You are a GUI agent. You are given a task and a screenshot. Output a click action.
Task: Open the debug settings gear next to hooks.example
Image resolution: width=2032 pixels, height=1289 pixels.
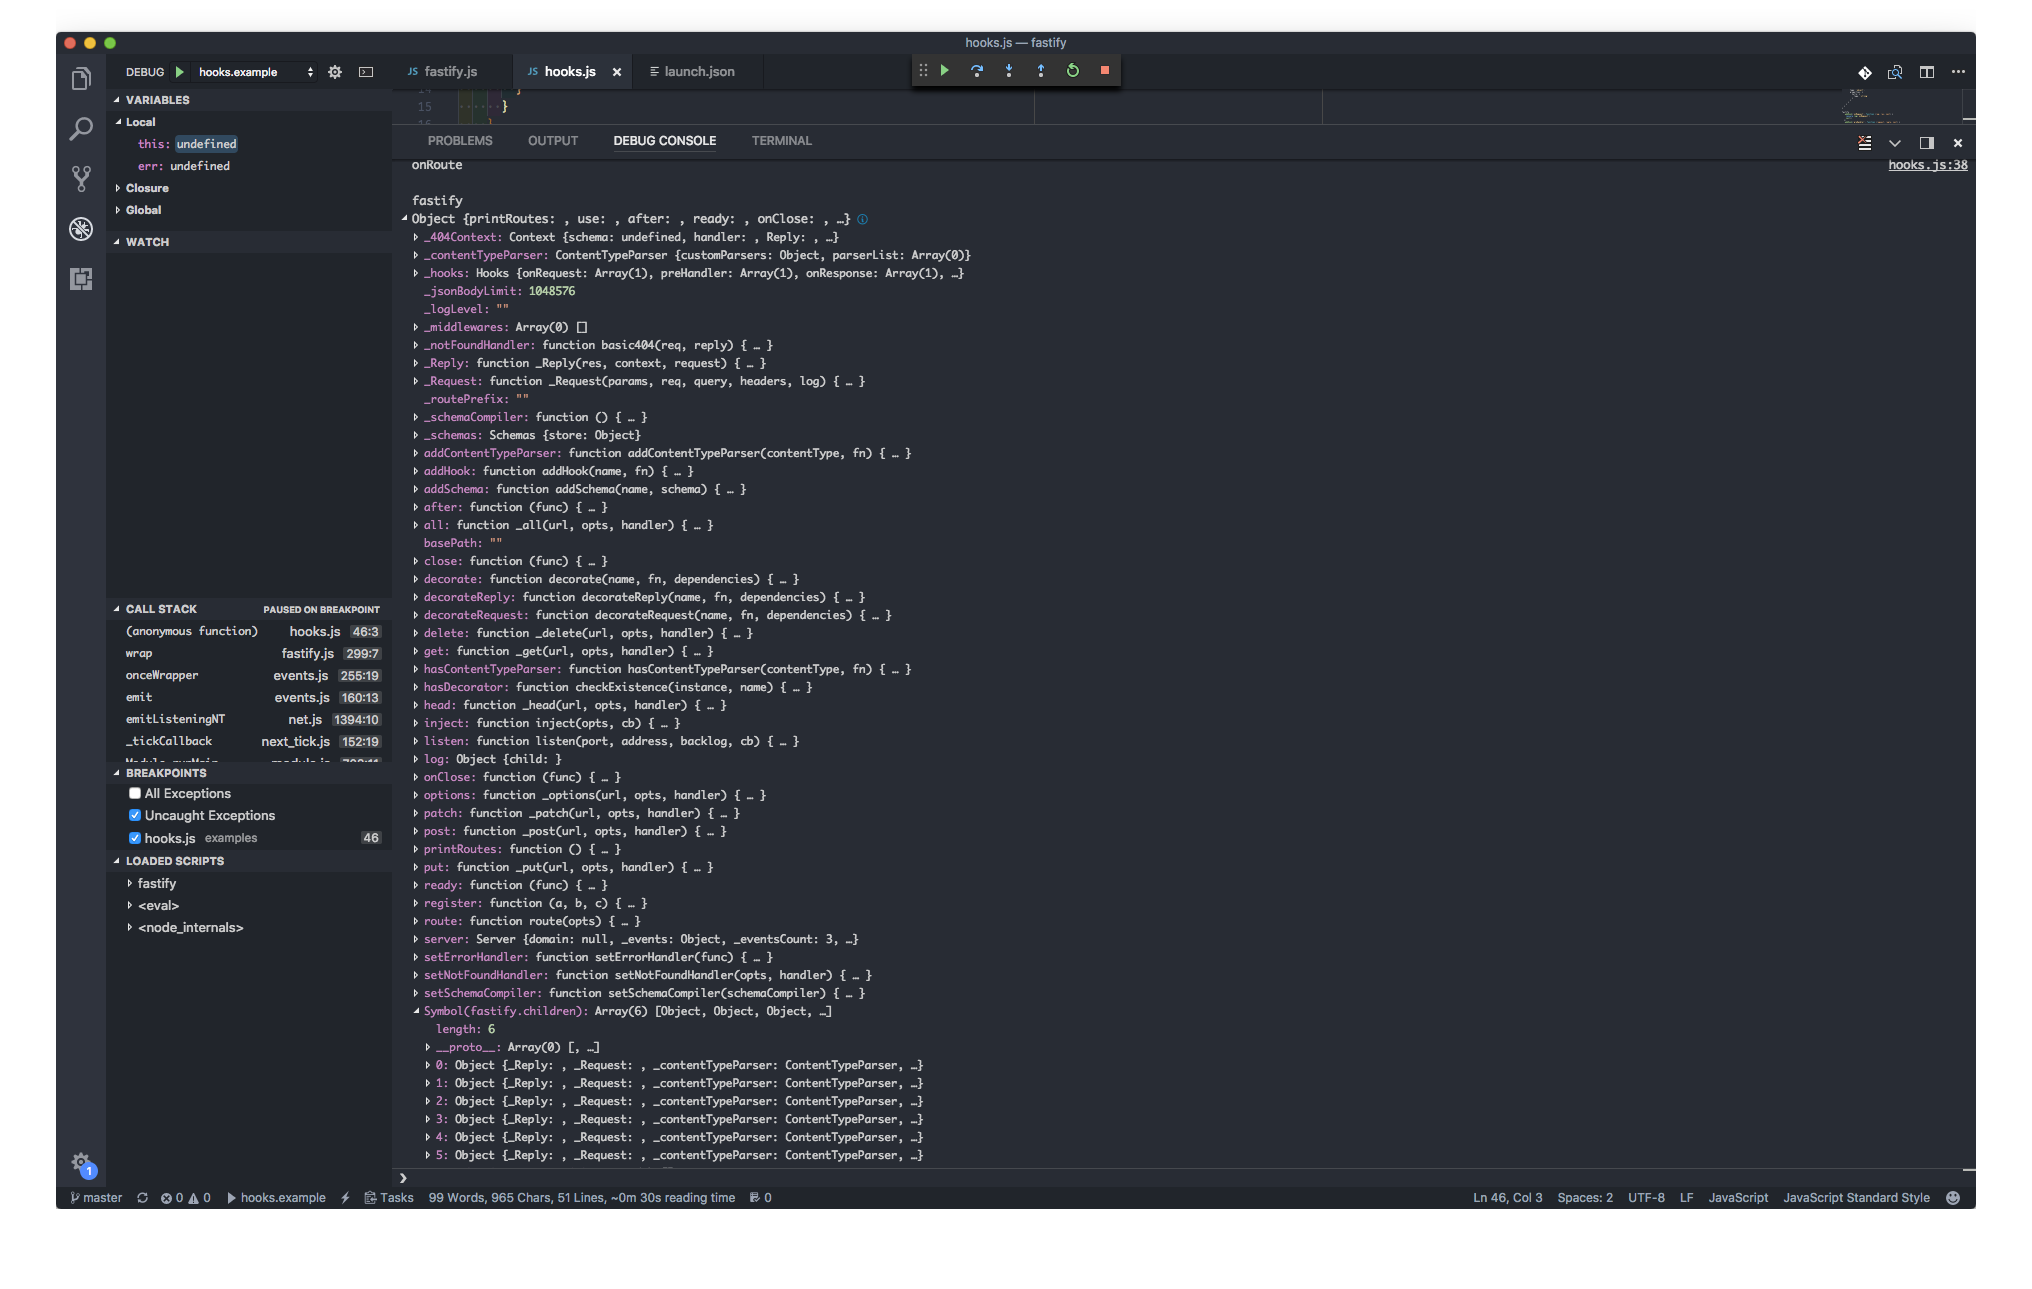(335, 72)
